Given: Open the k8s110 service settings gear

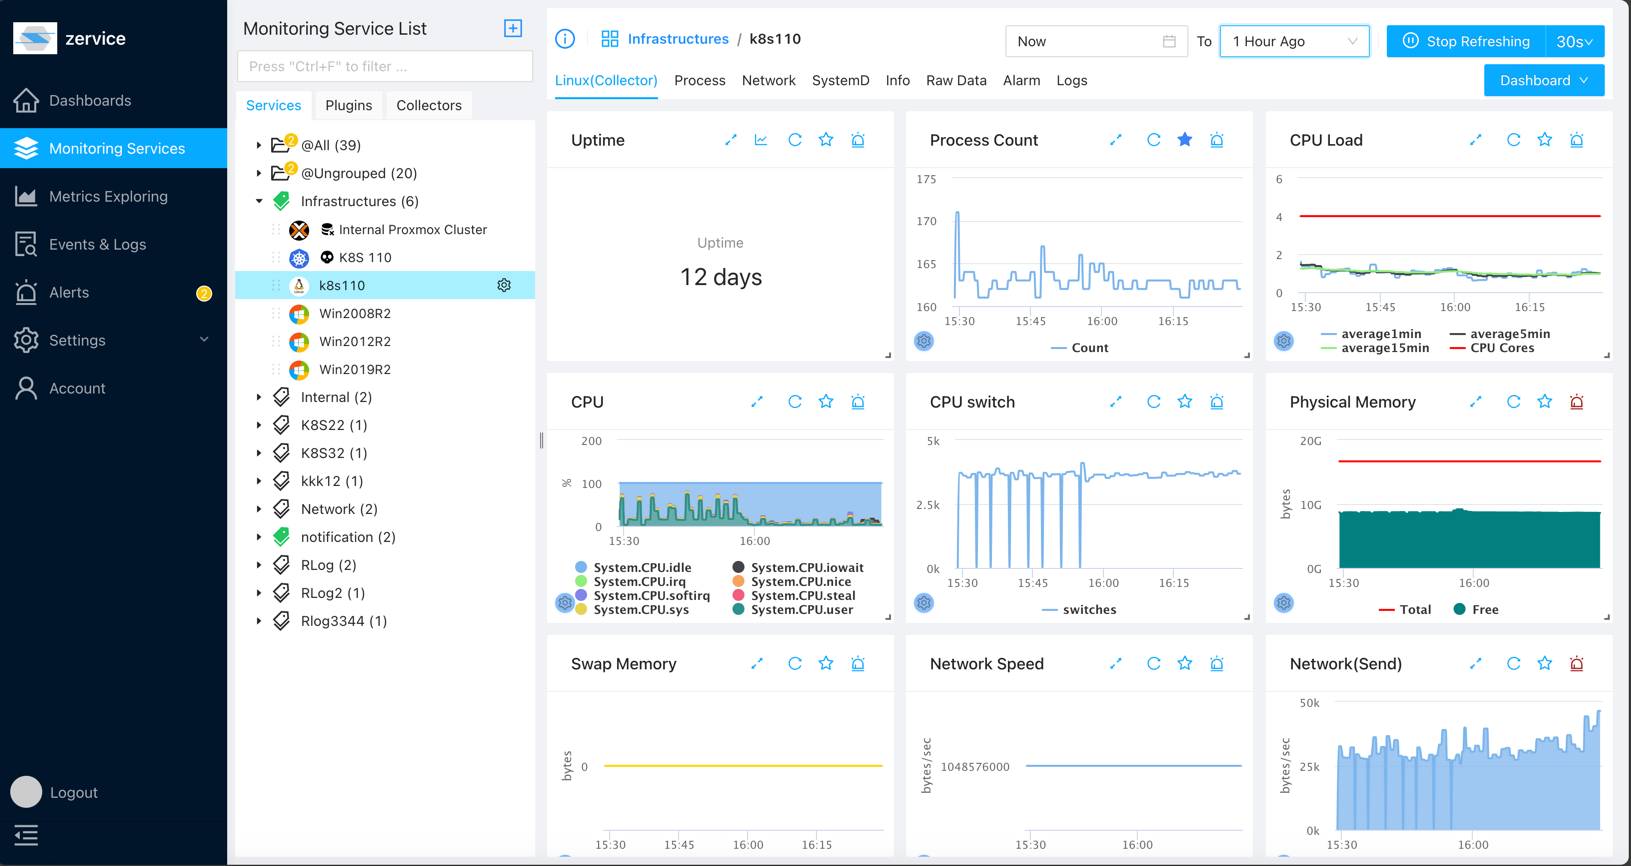Looking at the screenshot, I should [x=504, y=285].
